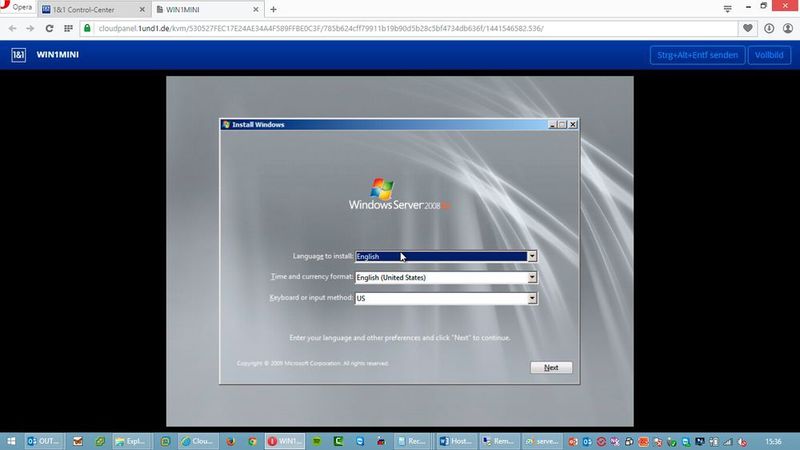Click the Opera menu button

click(17, 7)
